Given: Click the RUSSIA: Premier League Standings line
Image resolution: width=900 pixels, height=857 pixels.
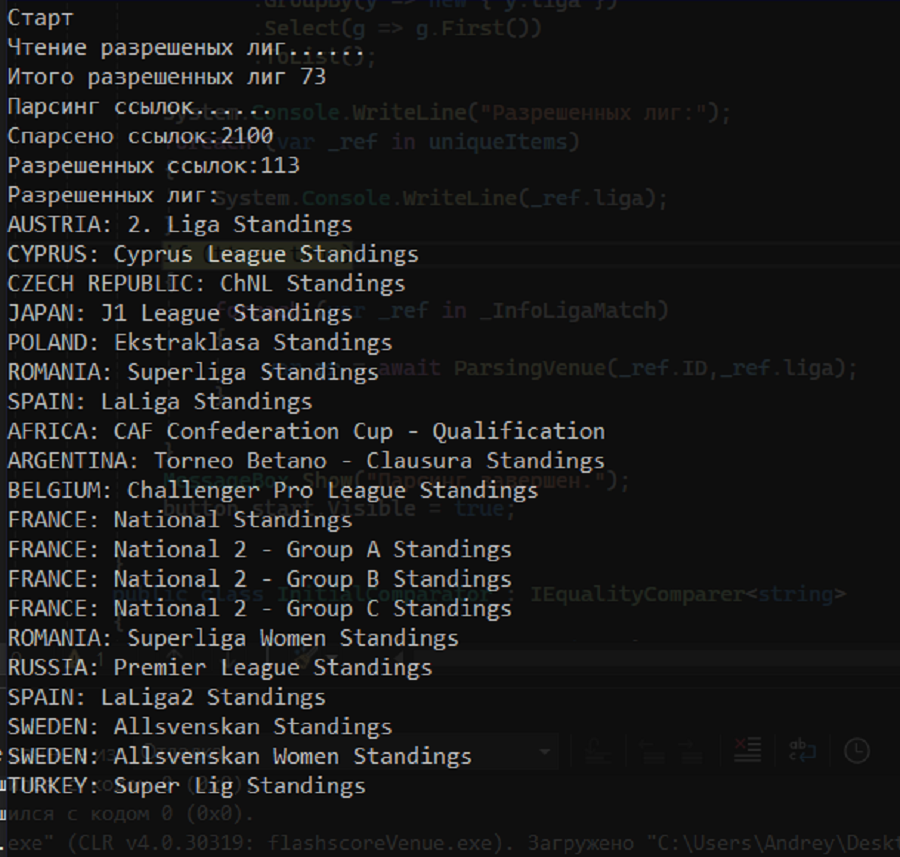Looking at the screenshot, I should [x=220, y=667].
